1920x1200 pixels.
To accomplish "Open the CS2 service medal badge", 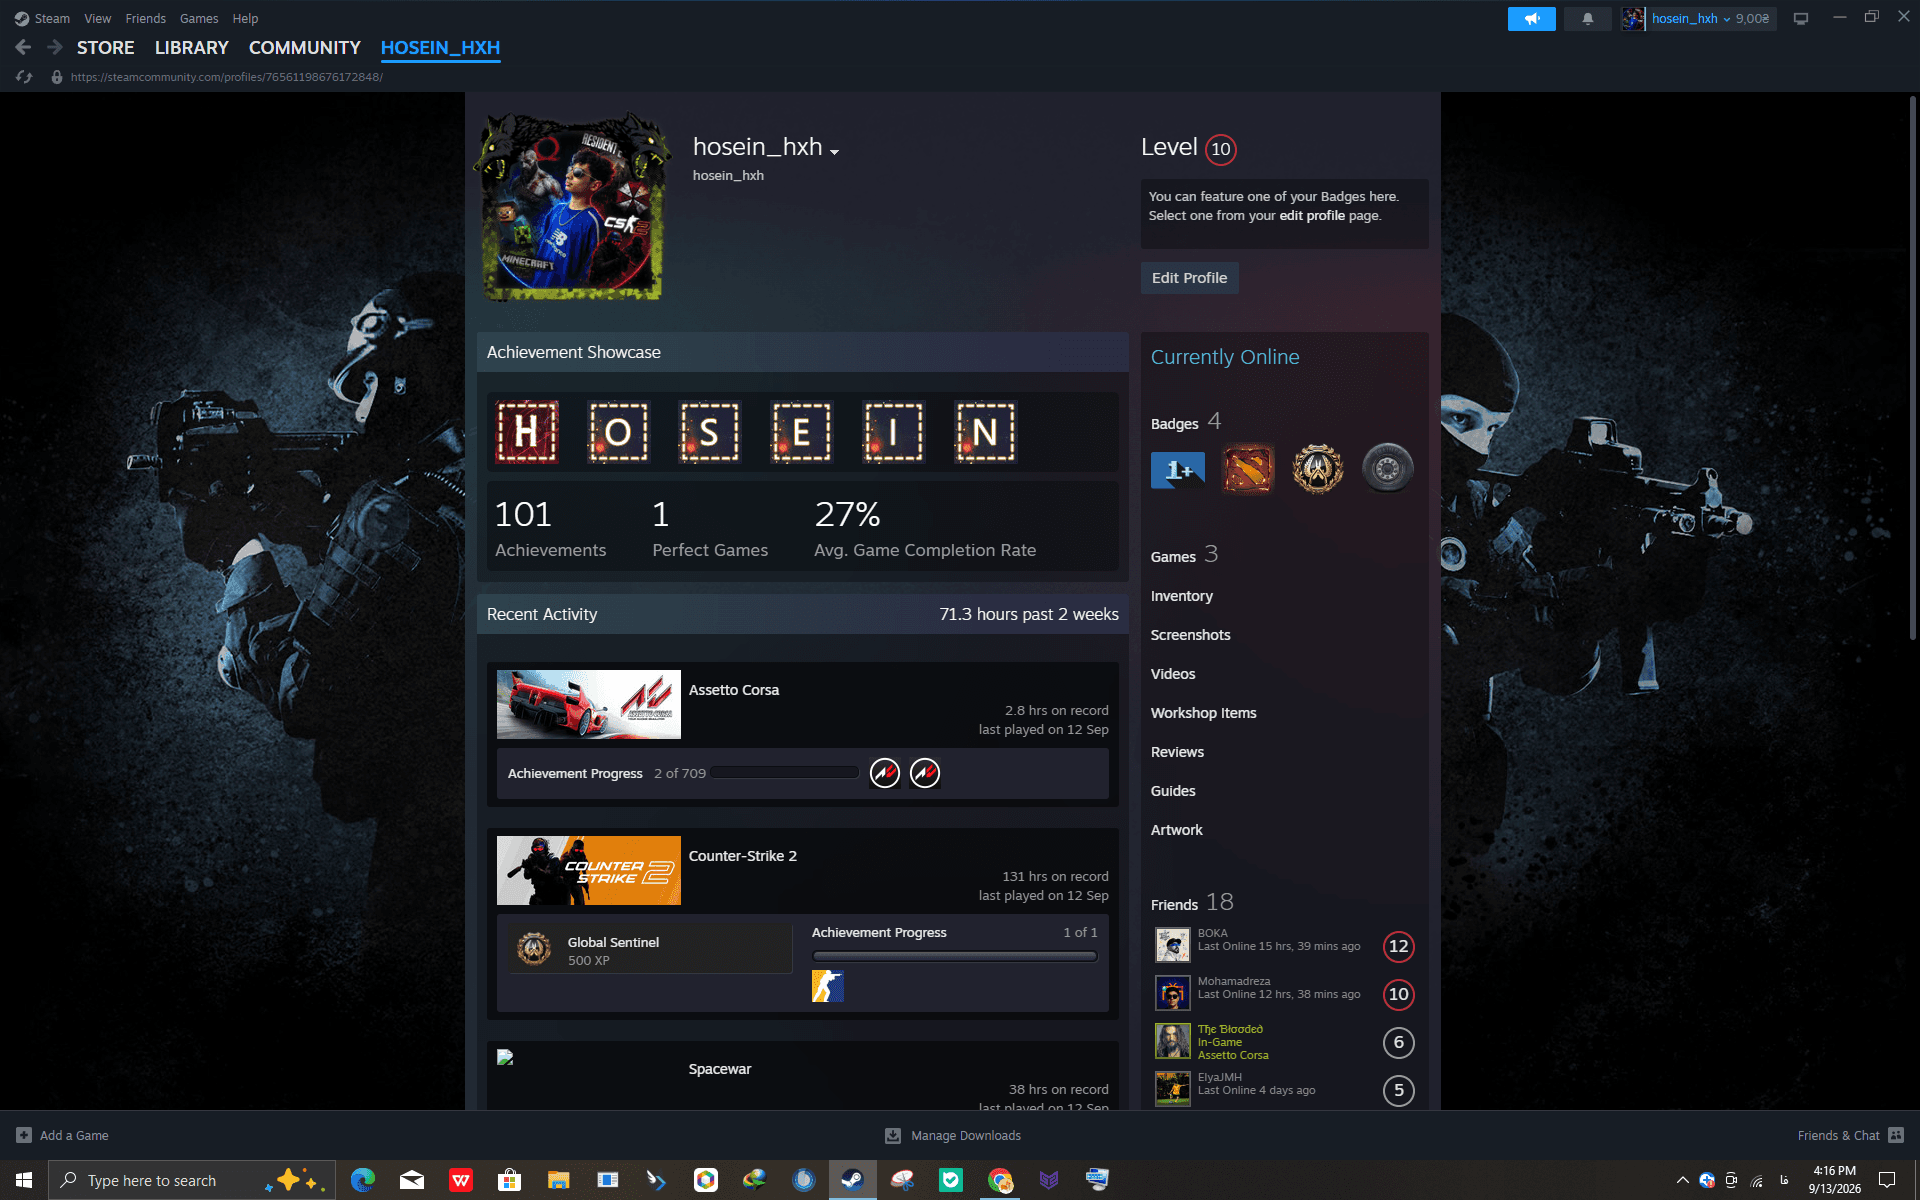I will tap(1317, 468).
